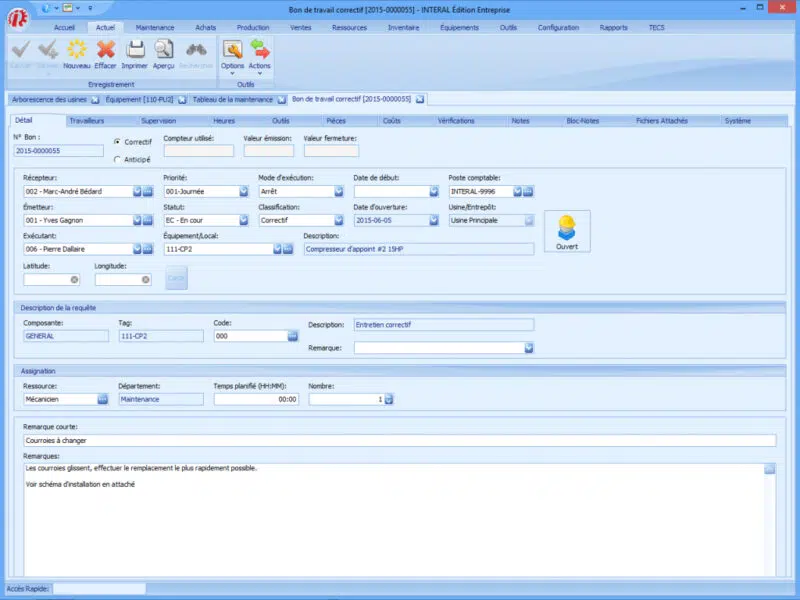Click the Remarque courte text field
The height and width of the screenshot is (600, 800).
tap(400, 440)
